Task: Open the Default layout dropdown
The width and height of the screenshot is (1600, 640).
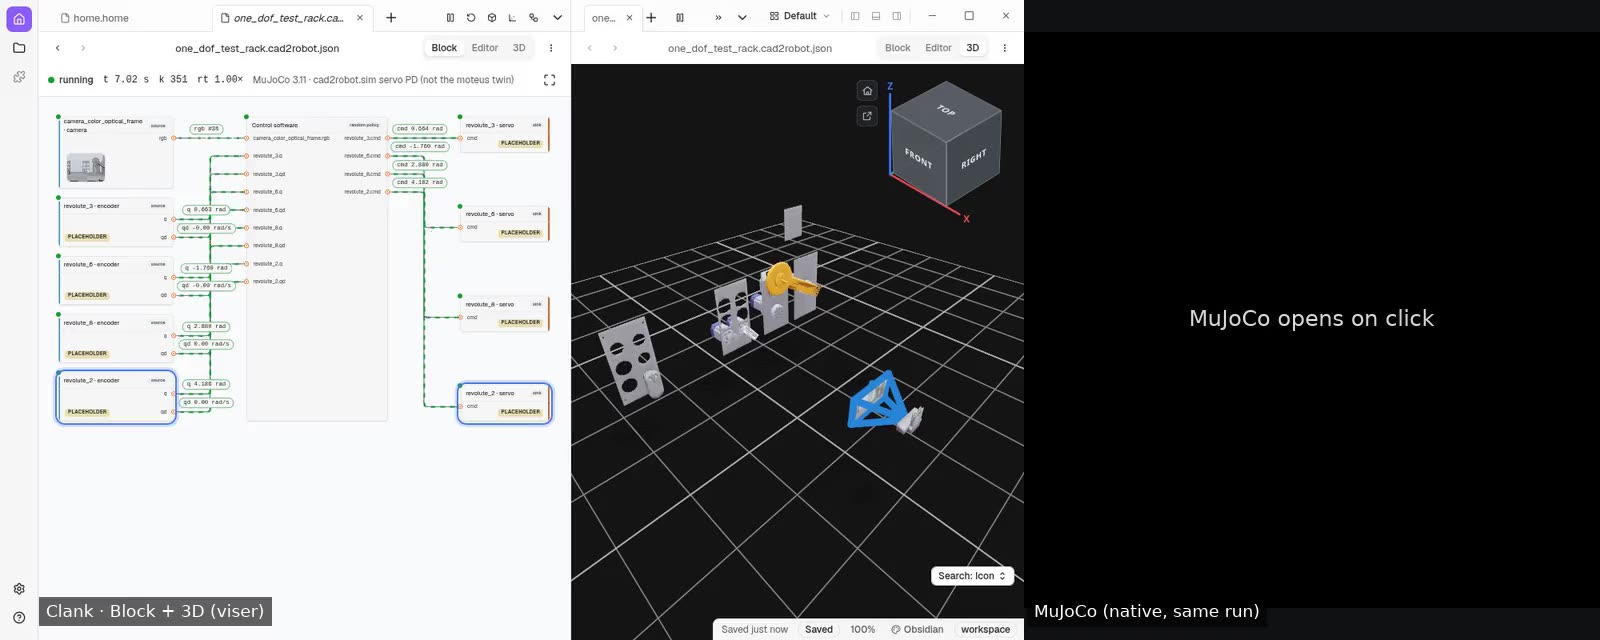Action: click(800, 16)
